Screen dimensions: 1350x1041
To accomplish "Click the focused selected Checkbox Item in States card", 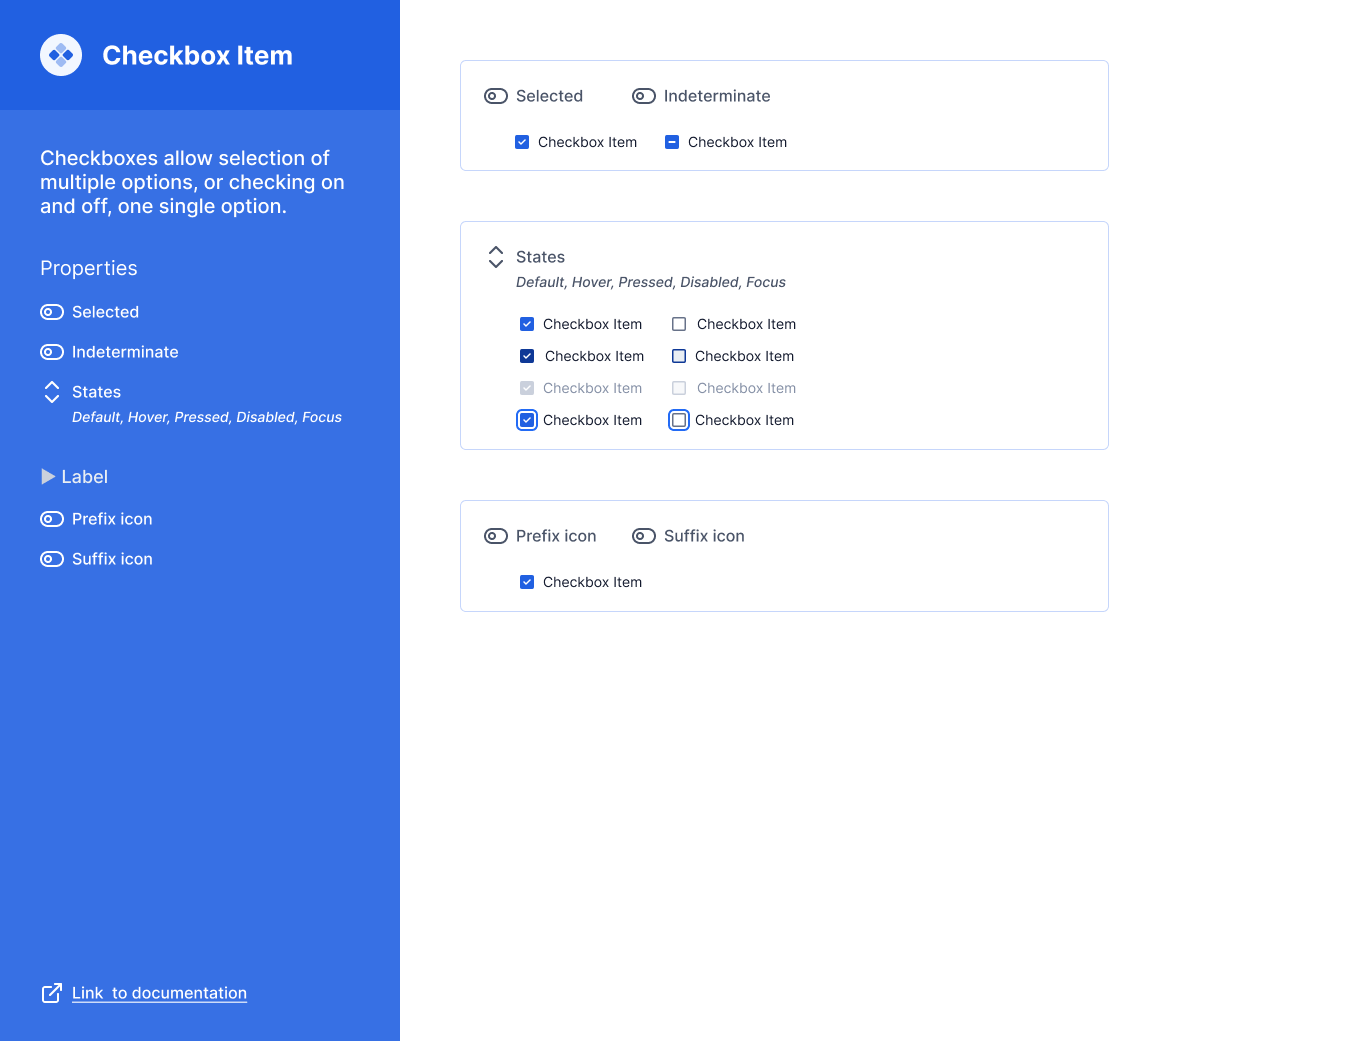I will [x=527, y=420].
